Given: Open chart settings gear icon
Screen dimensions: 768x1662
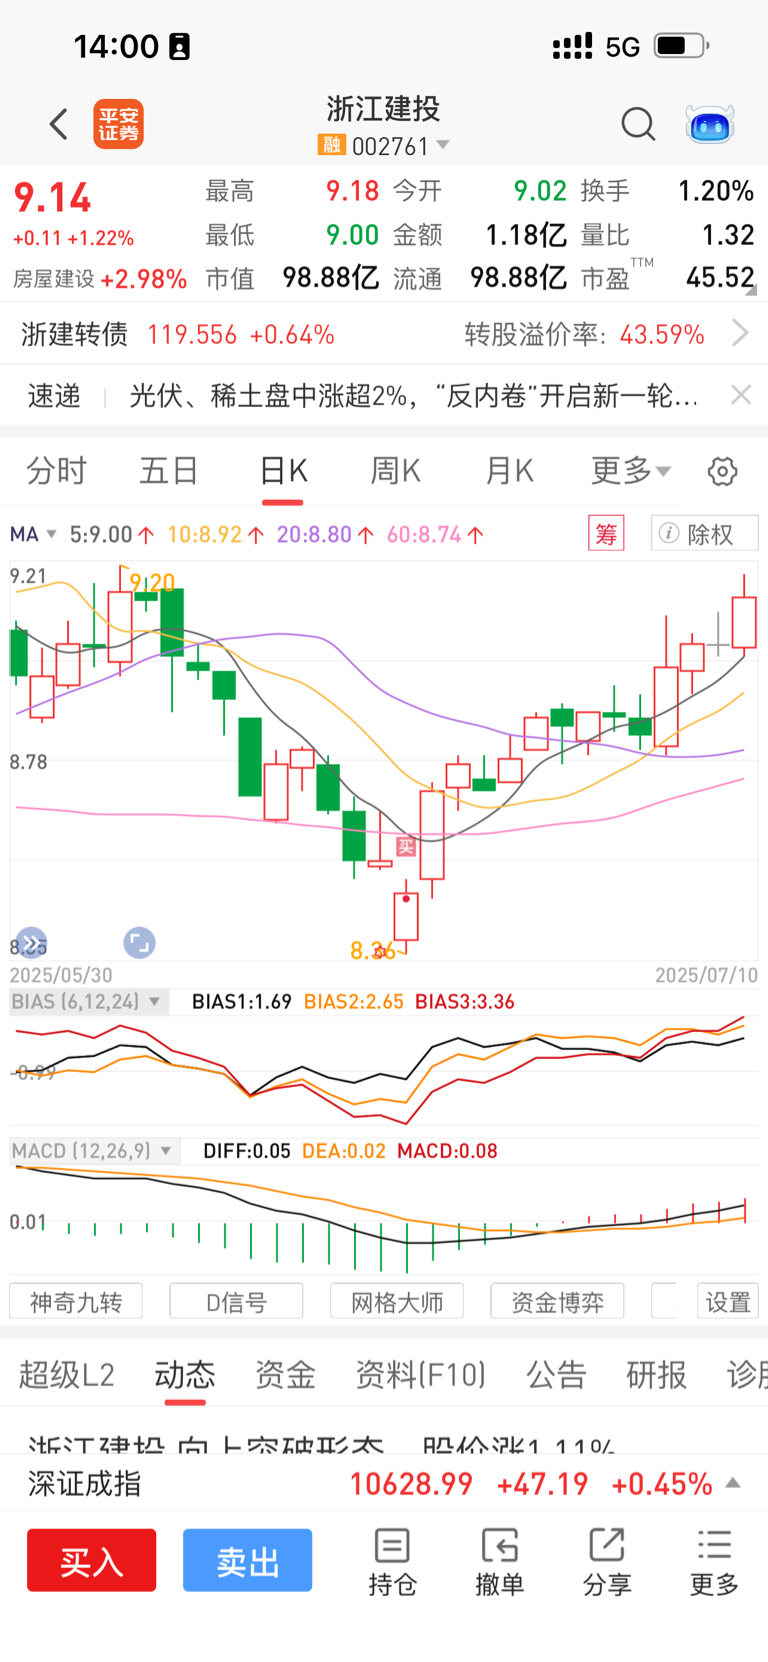Looking at the screenshot, I should click(722, 471).
